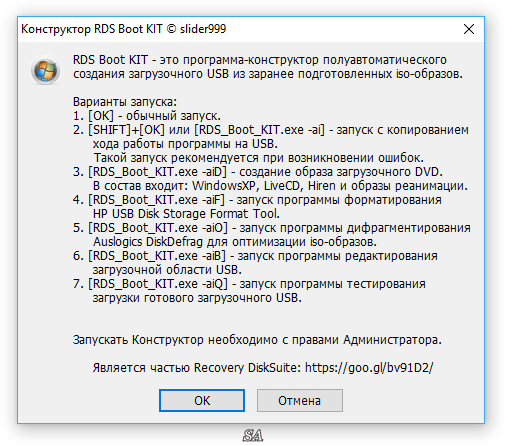Close the RDS Boot KIT dialog
This screenshot has width=506, height=446.
[x=469, y=29]
